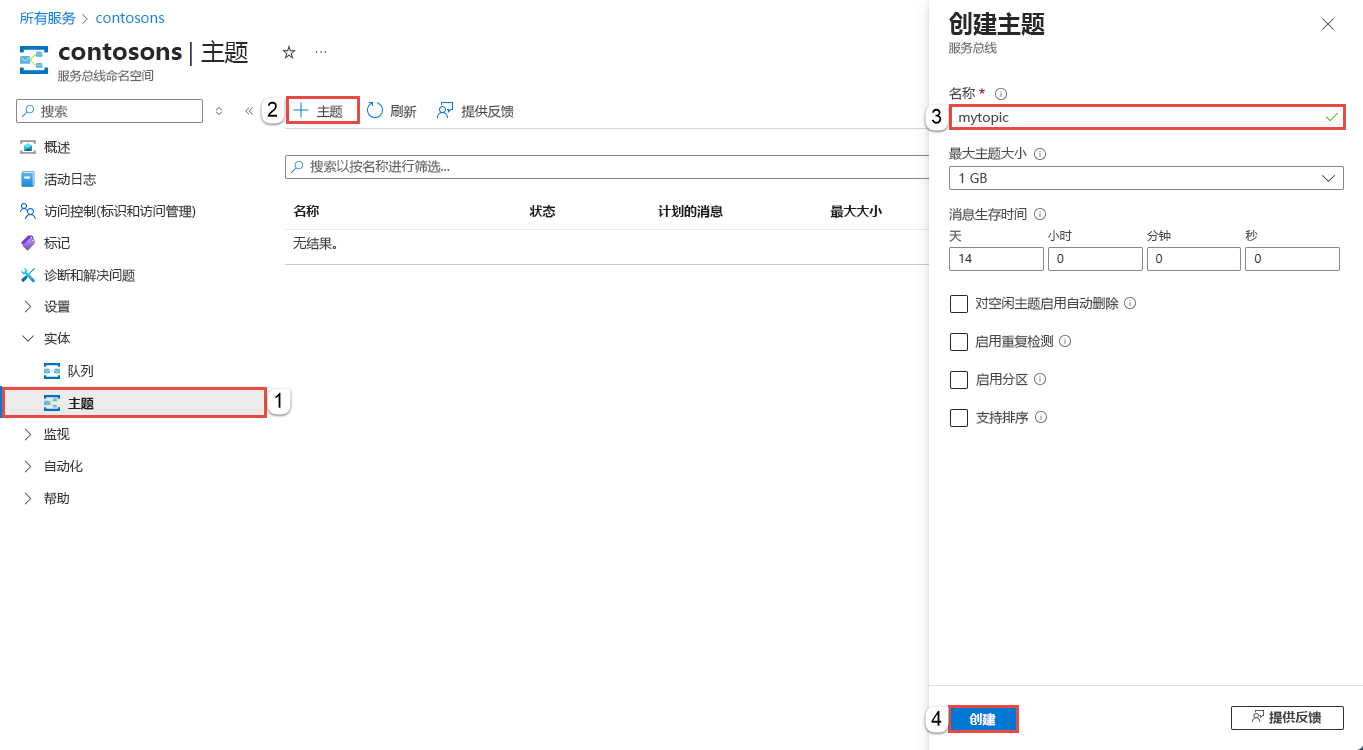This screenshot has height=750, width=1363.
Task: Click the up-down sort arrows next to search
Action: pos(219,111)
